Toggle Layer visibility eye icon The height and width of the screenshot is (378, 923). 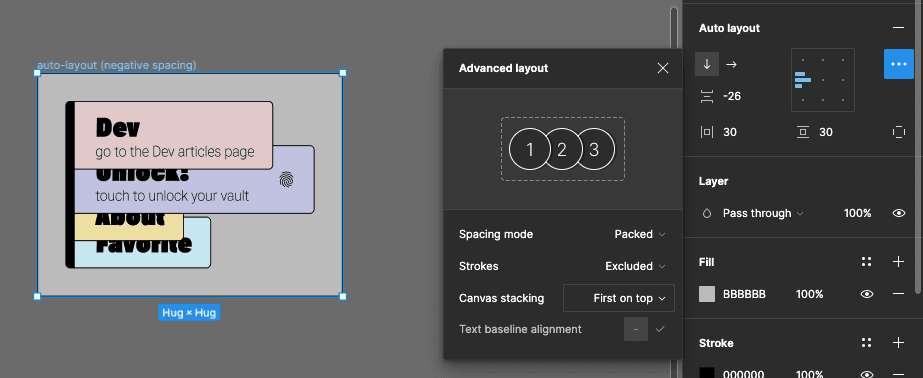899,213
